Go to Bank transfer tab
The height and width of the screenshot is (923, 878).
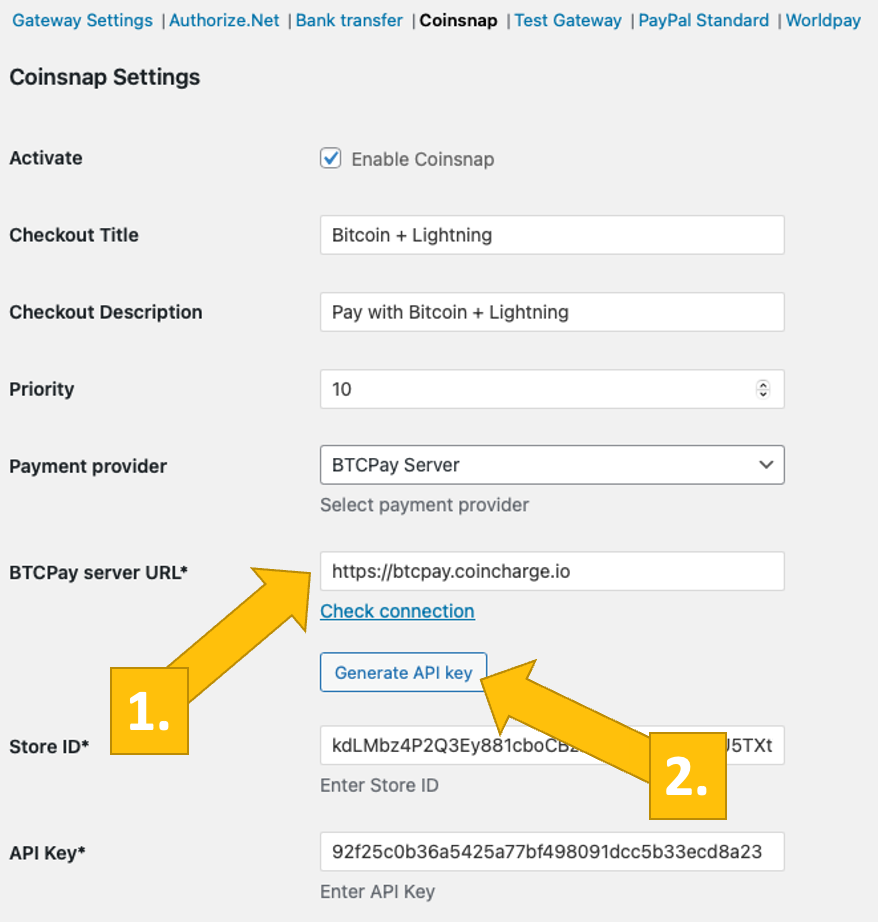pyautogui.click(x=349, y=20)
